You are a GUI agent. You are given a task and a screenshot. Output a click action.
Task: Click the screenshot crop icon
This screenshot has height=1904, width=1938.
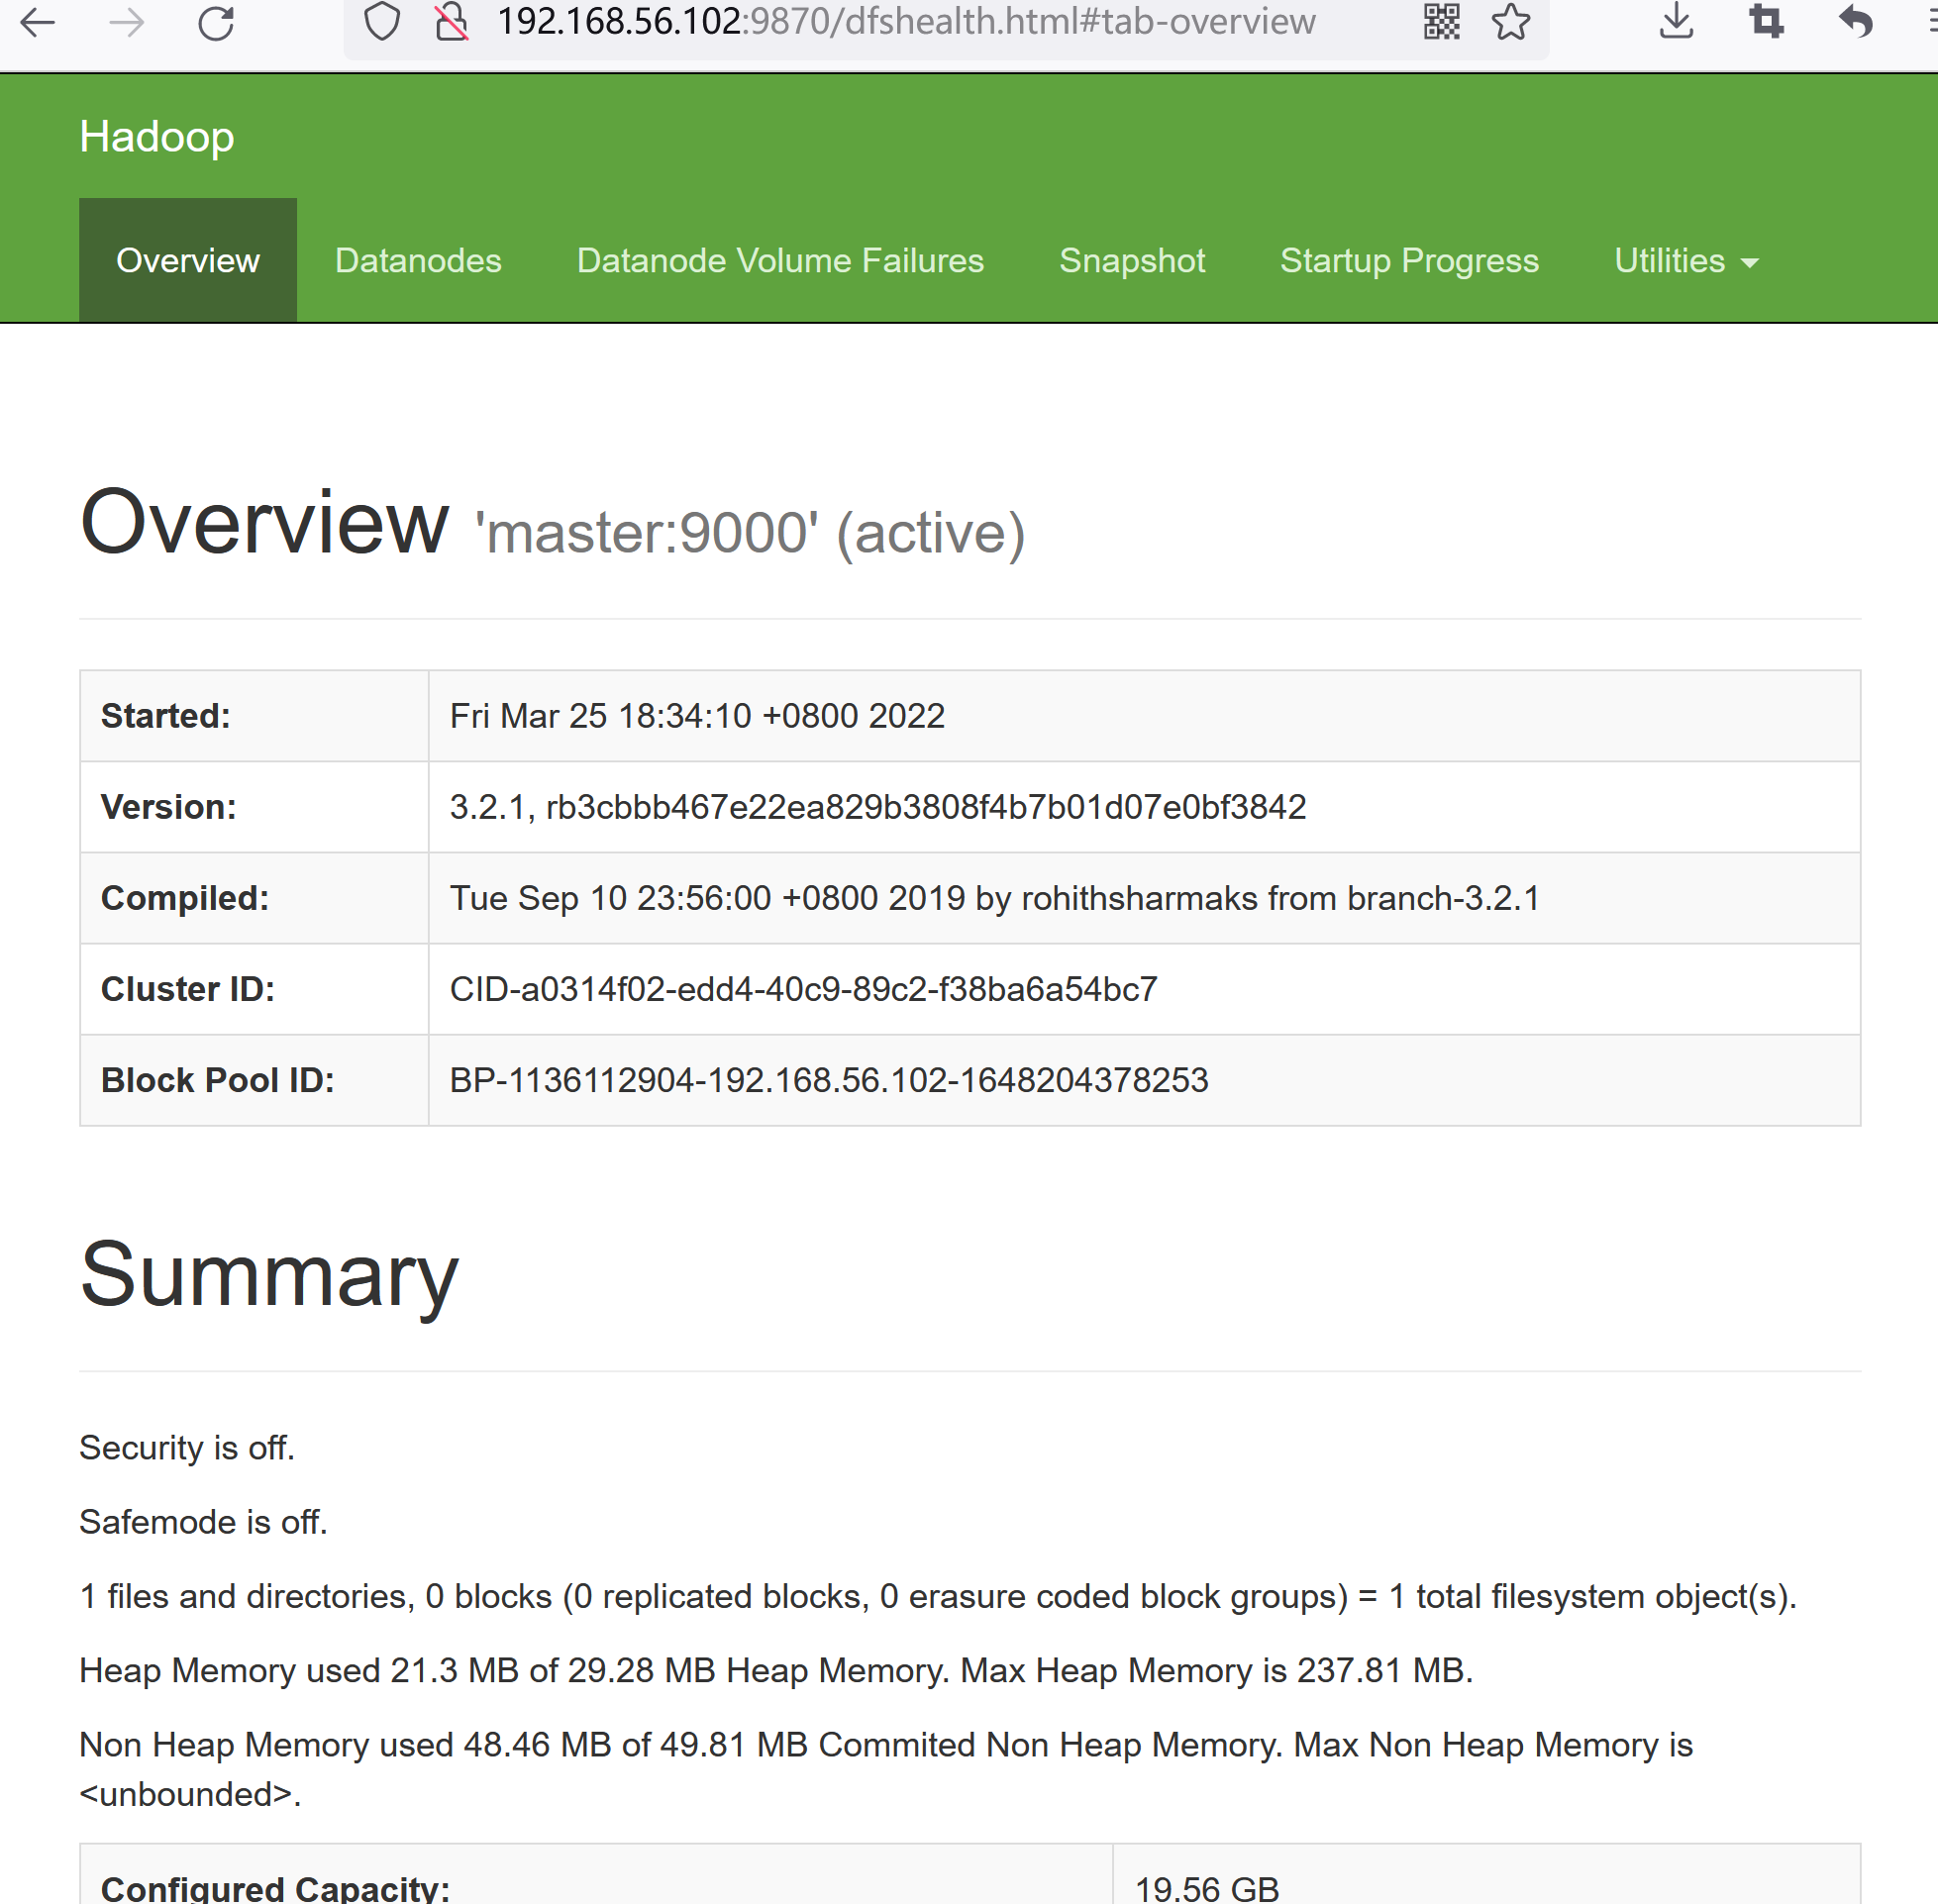(1765, 22)
